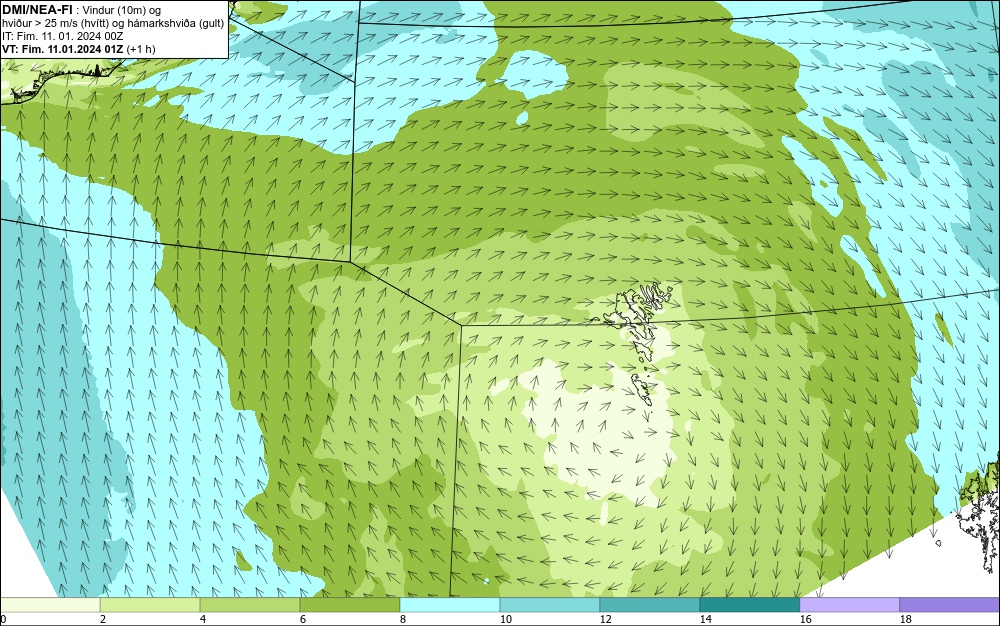
Task: Click the "IT: Fim. 11. 01. 2024 00Z" line
Action: tap(62, 36)
